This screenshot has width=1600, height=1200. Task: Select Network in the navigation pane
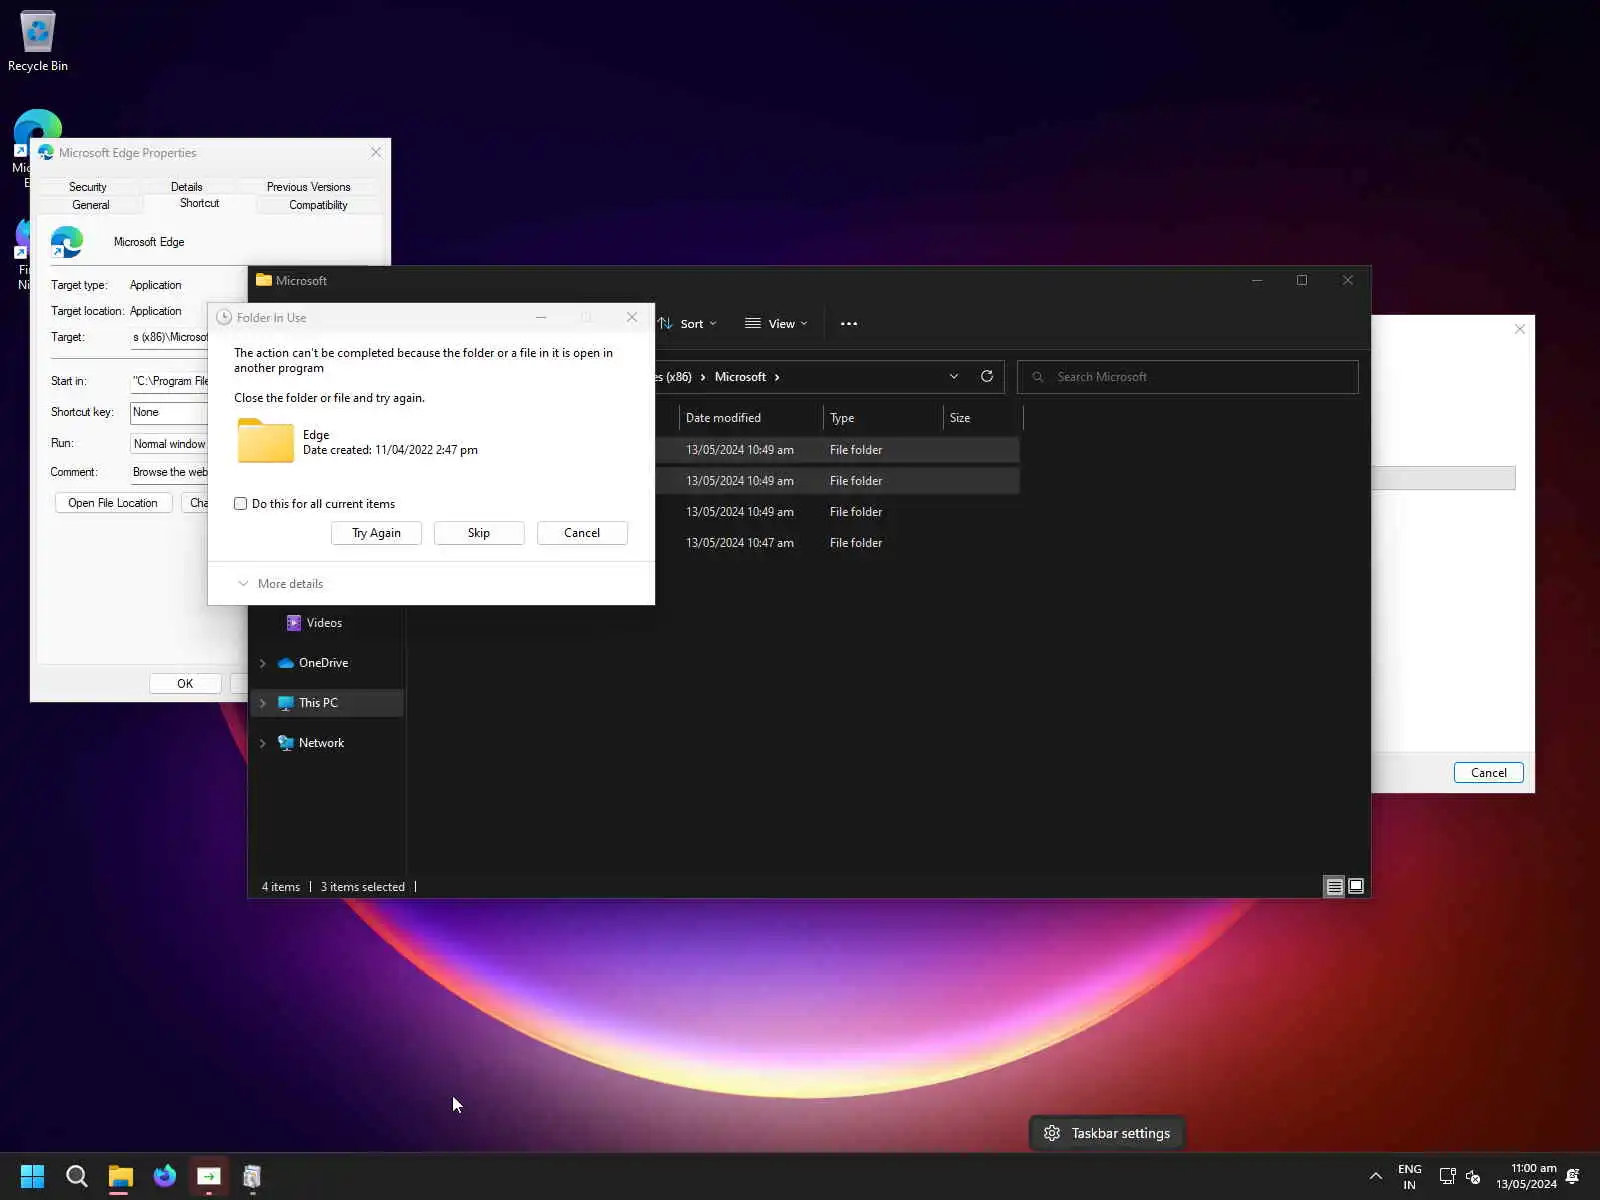point(321,743)
